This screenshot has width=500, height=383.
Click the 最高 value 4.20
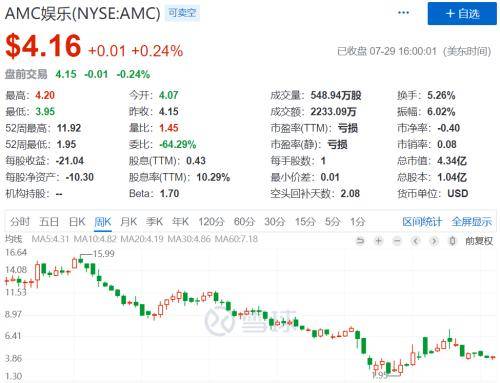click(45, 95)
